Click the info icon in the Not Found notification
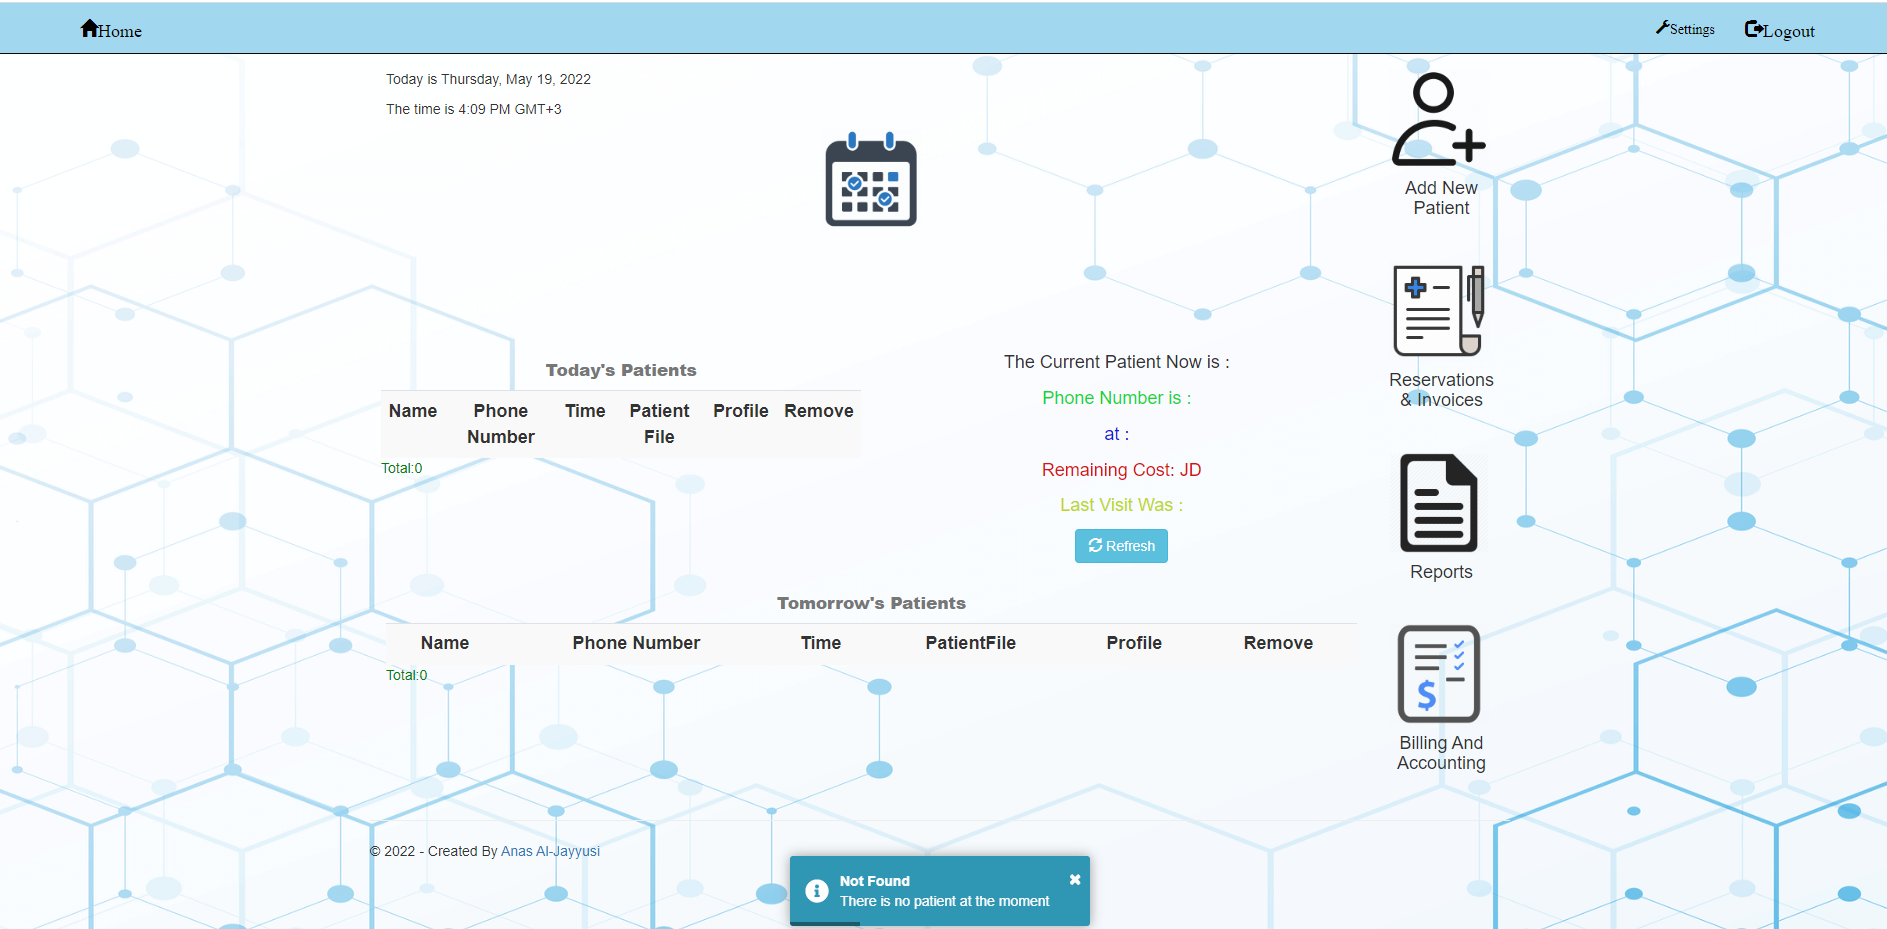1887x929 pixels. point(818,890)
